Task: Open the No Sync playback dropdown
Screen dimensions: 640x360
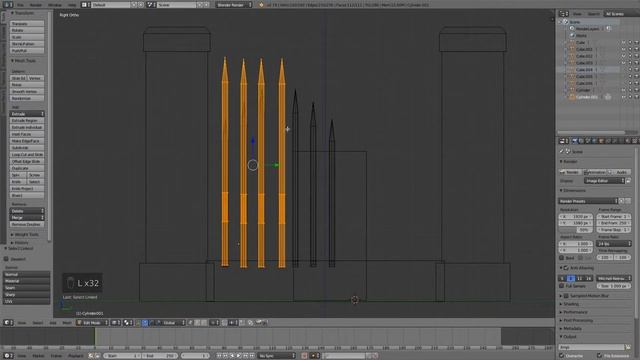Action: 277,356
